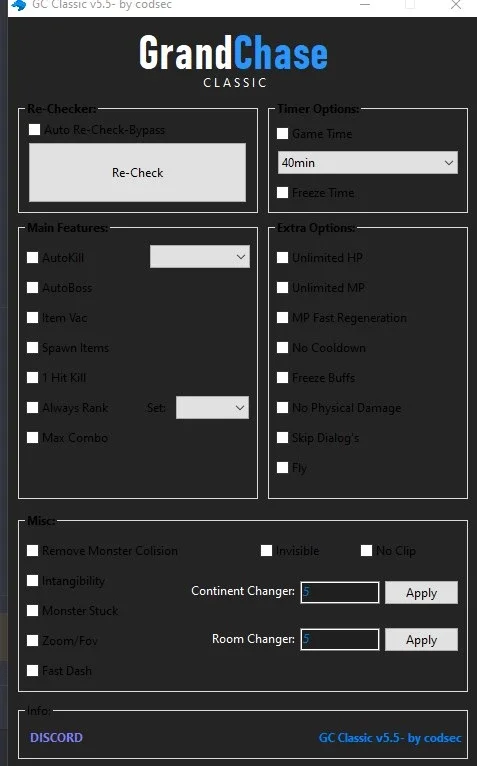477x766 pixels.
Task: Toggle the Invisible checkbox
Action: pos(266,551)
